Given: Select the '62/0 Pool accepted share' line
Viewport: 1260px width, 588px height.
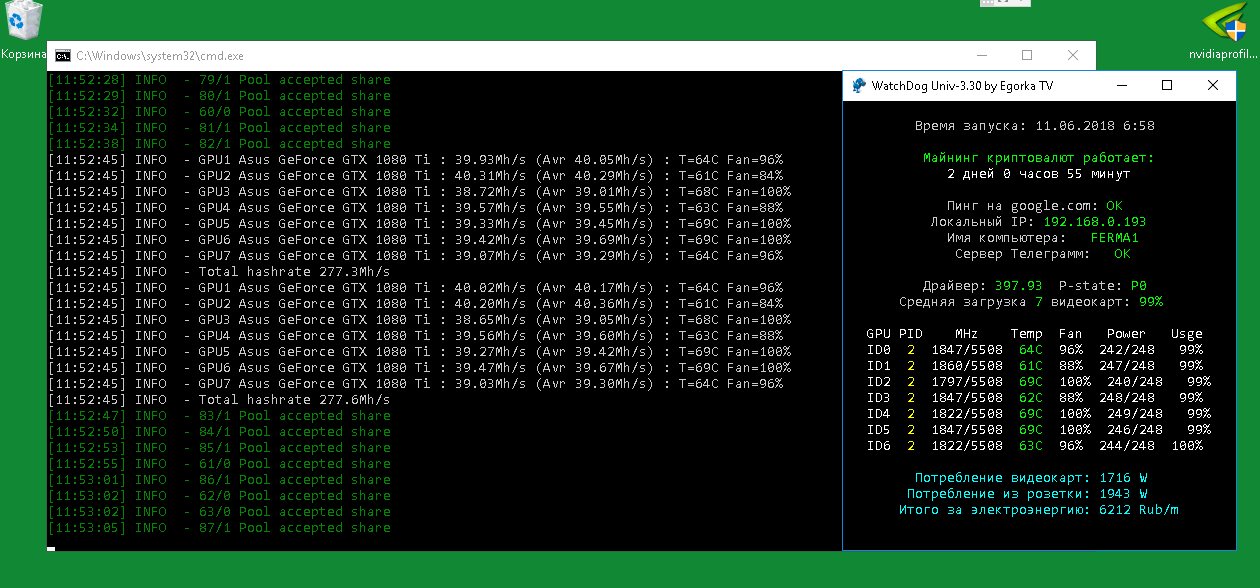Looking at the screenshot, I should point(219,496).
